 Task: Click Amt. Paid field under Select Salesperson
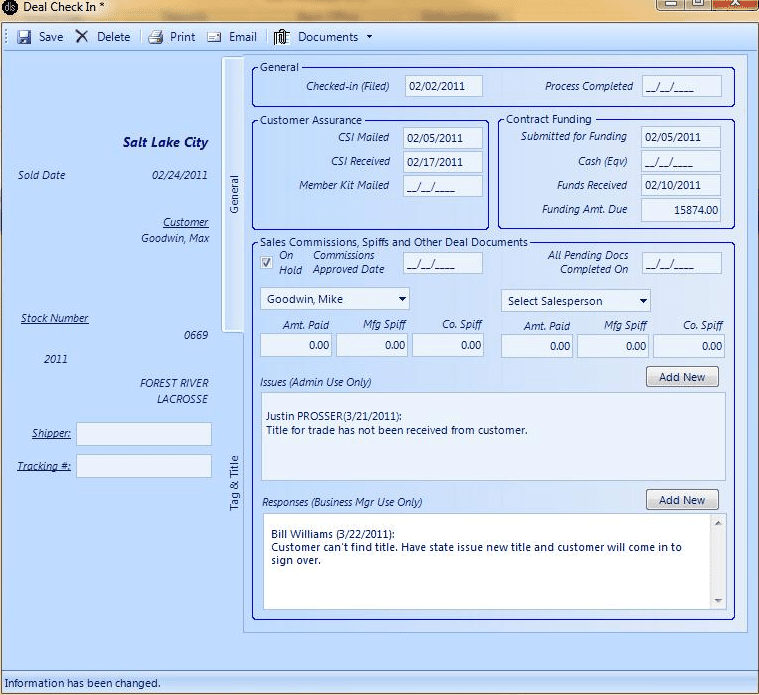(x=537, y=346)
